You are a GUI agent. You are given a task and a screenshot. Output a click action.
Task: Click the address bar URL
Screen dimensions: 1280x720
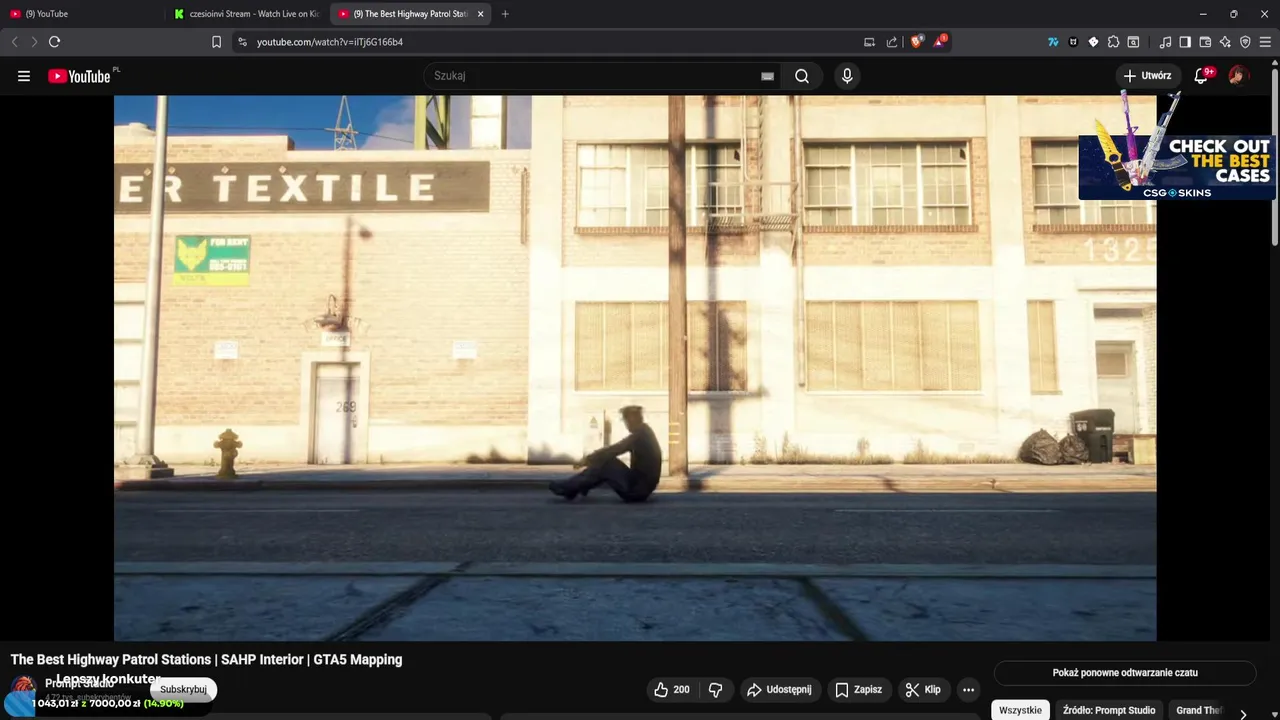tap(330, 42)
